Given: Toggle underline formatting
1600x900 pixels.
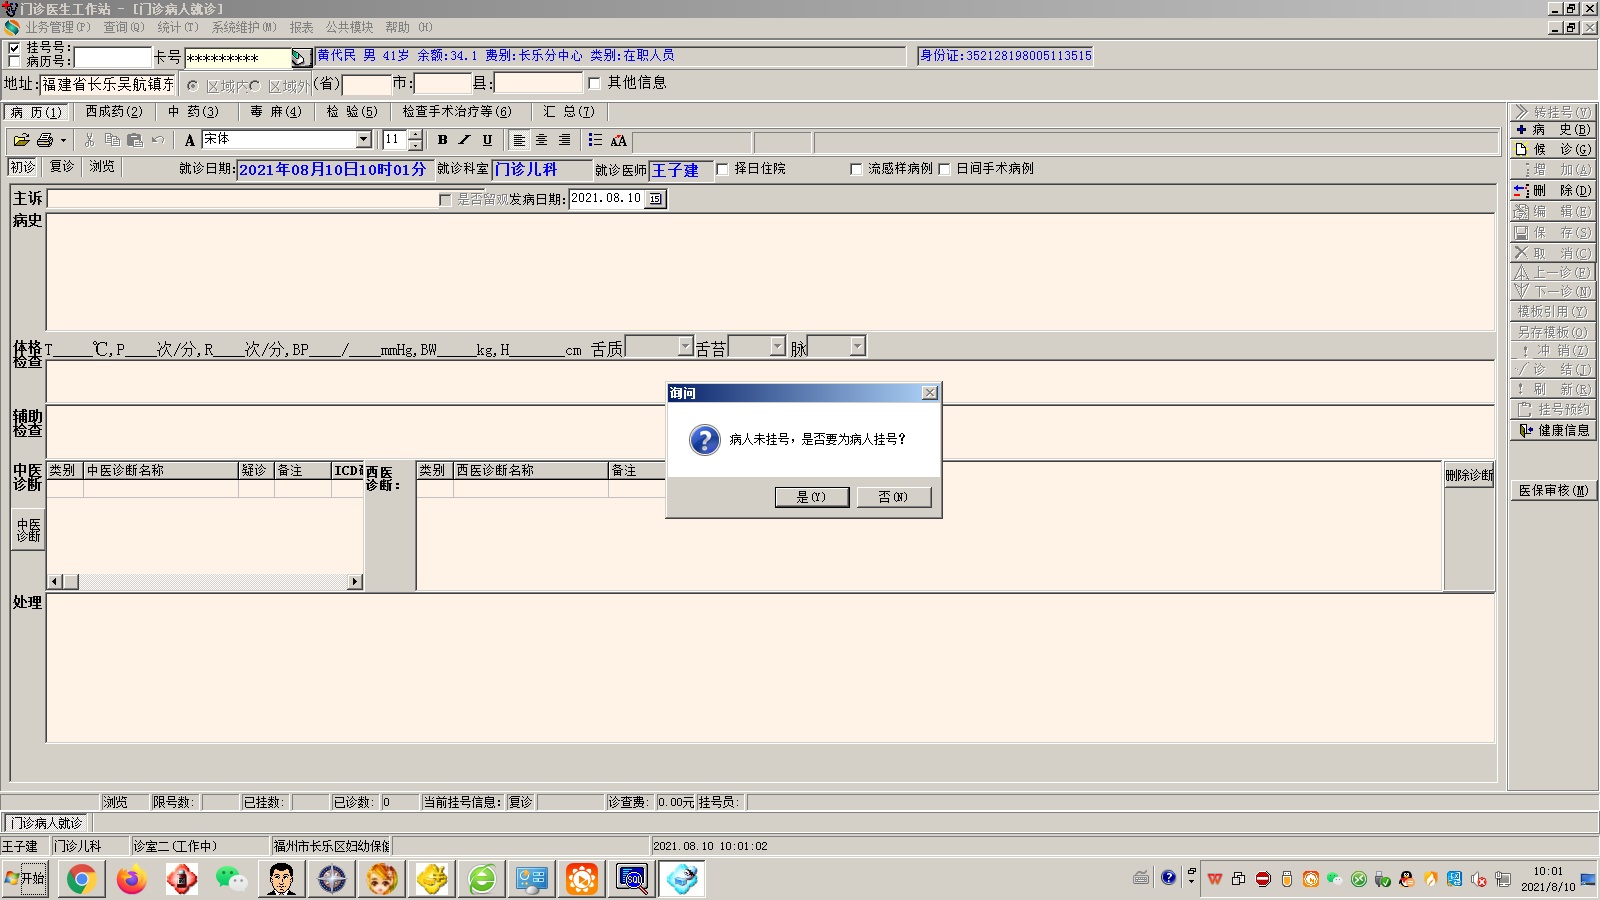Looking at the screenshot, I should pos(488,140).
